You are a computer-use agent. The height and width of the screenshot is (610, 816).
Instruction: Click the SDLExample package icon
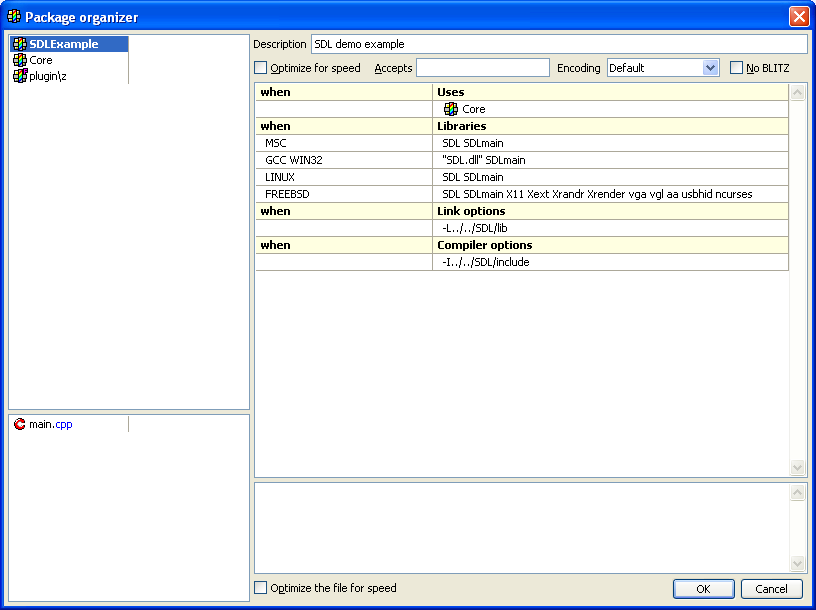20,44
